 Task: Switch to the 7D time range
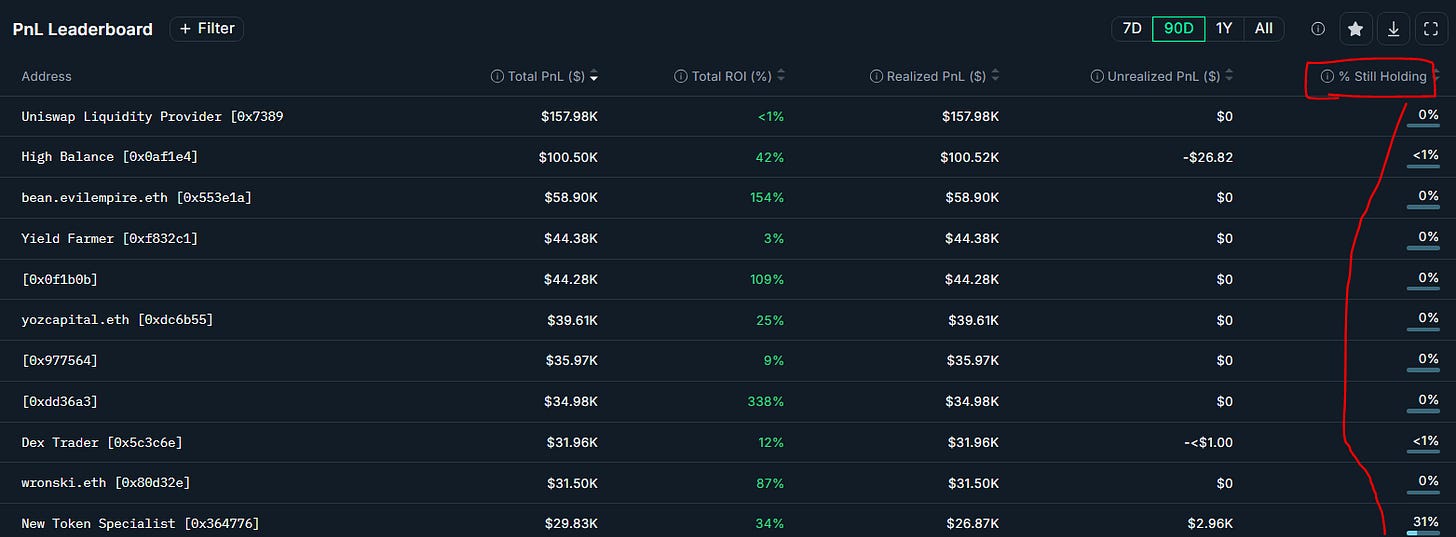[1132, 29]
